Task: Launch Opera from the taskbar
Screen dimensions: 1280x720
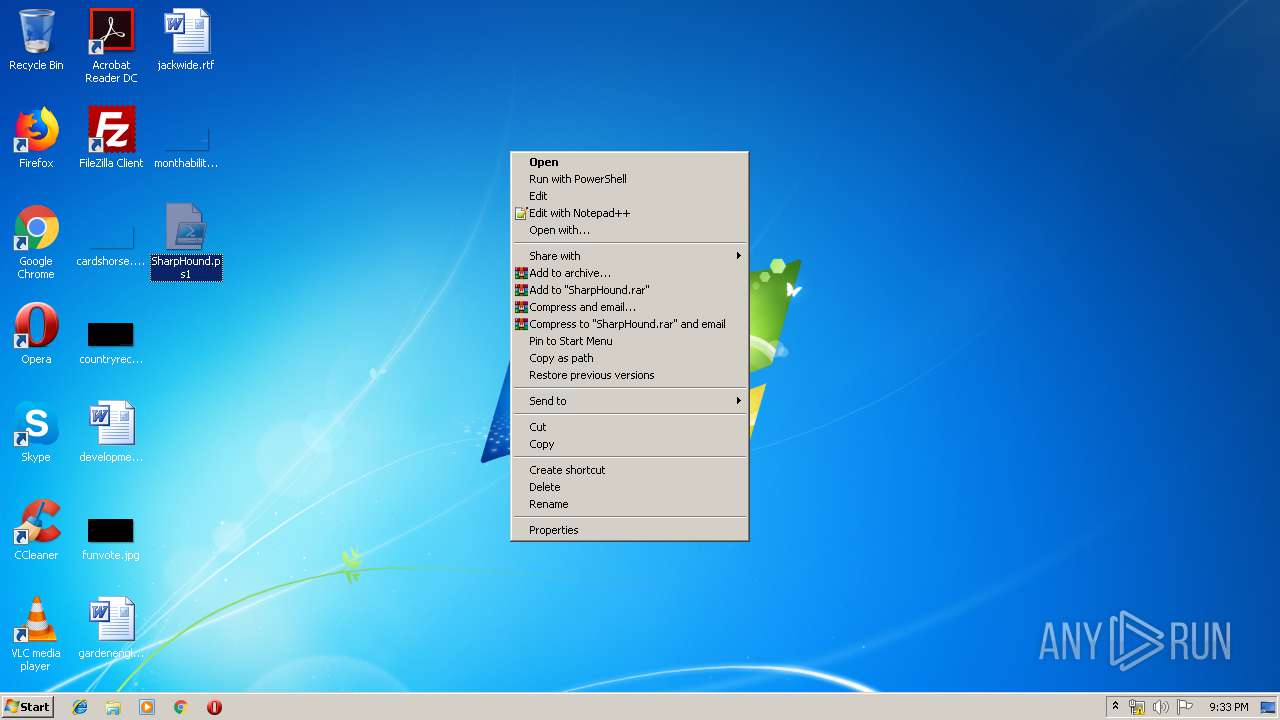Action: 214,707
